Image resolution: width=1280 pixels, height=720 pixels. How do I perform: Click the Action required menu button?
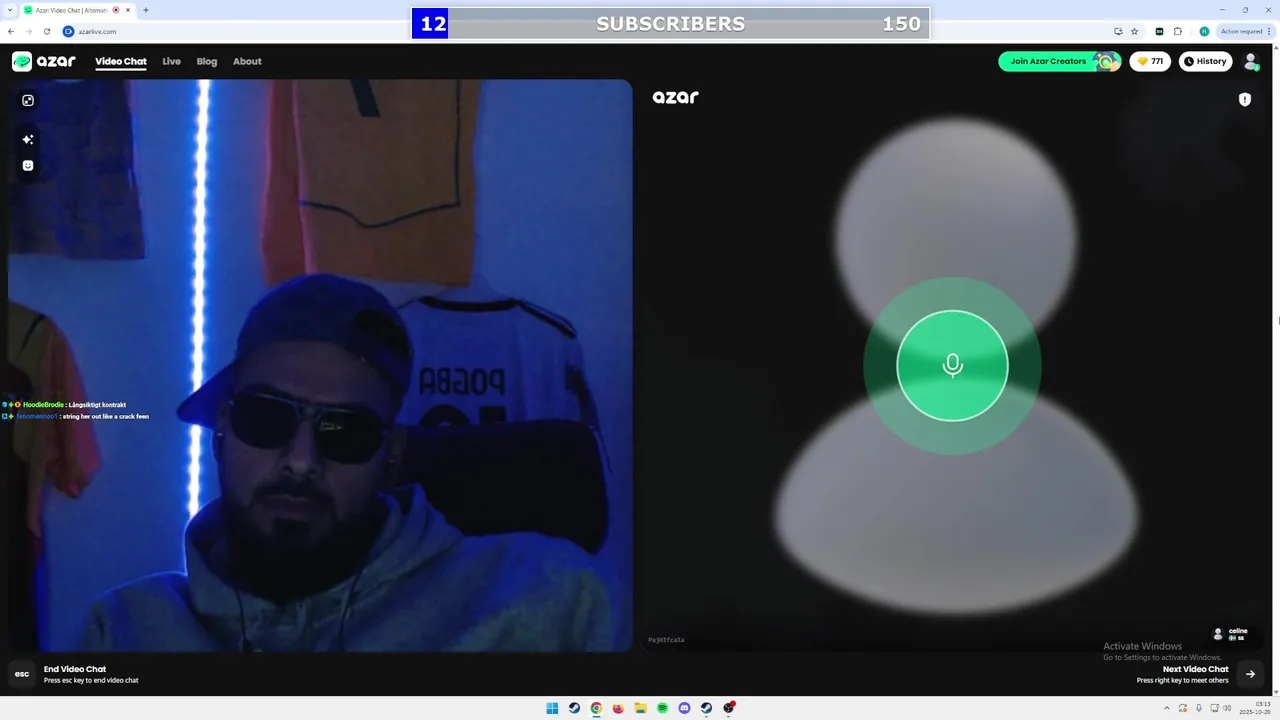1245,31
